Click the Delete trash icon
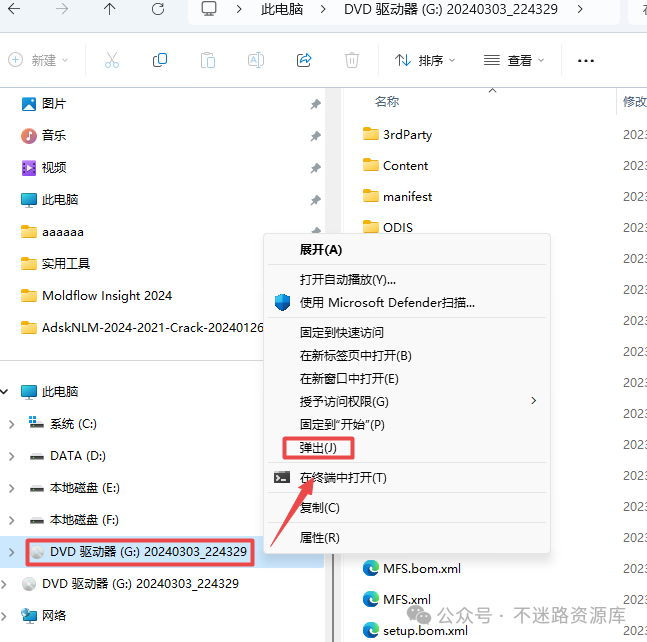This screenshot has height=642, width=647. 352,60
